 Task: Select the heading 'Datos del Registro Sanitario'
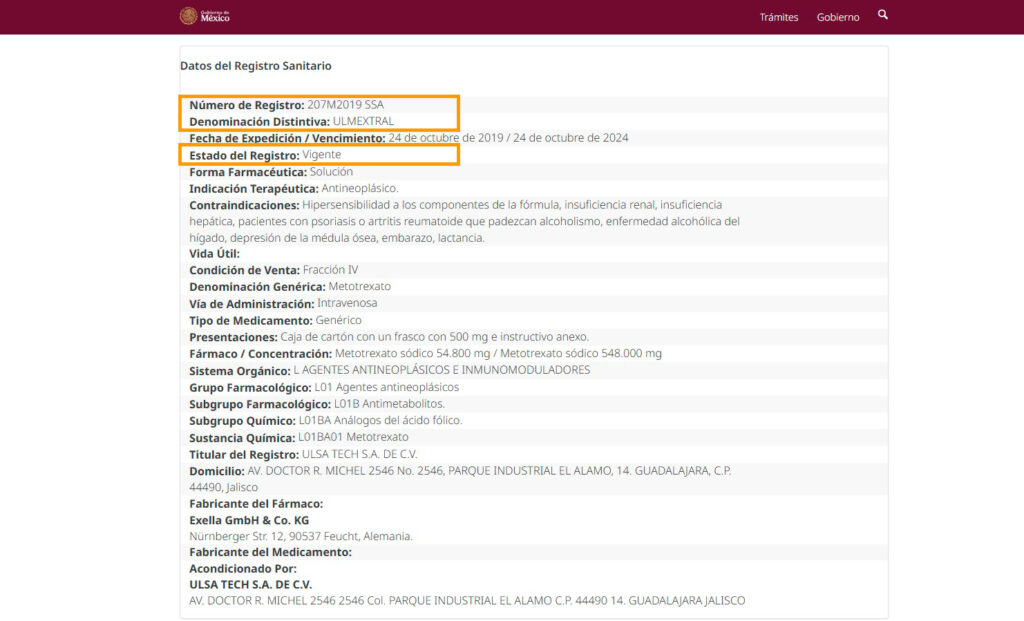pyautogui.click(x=256, y=66)
